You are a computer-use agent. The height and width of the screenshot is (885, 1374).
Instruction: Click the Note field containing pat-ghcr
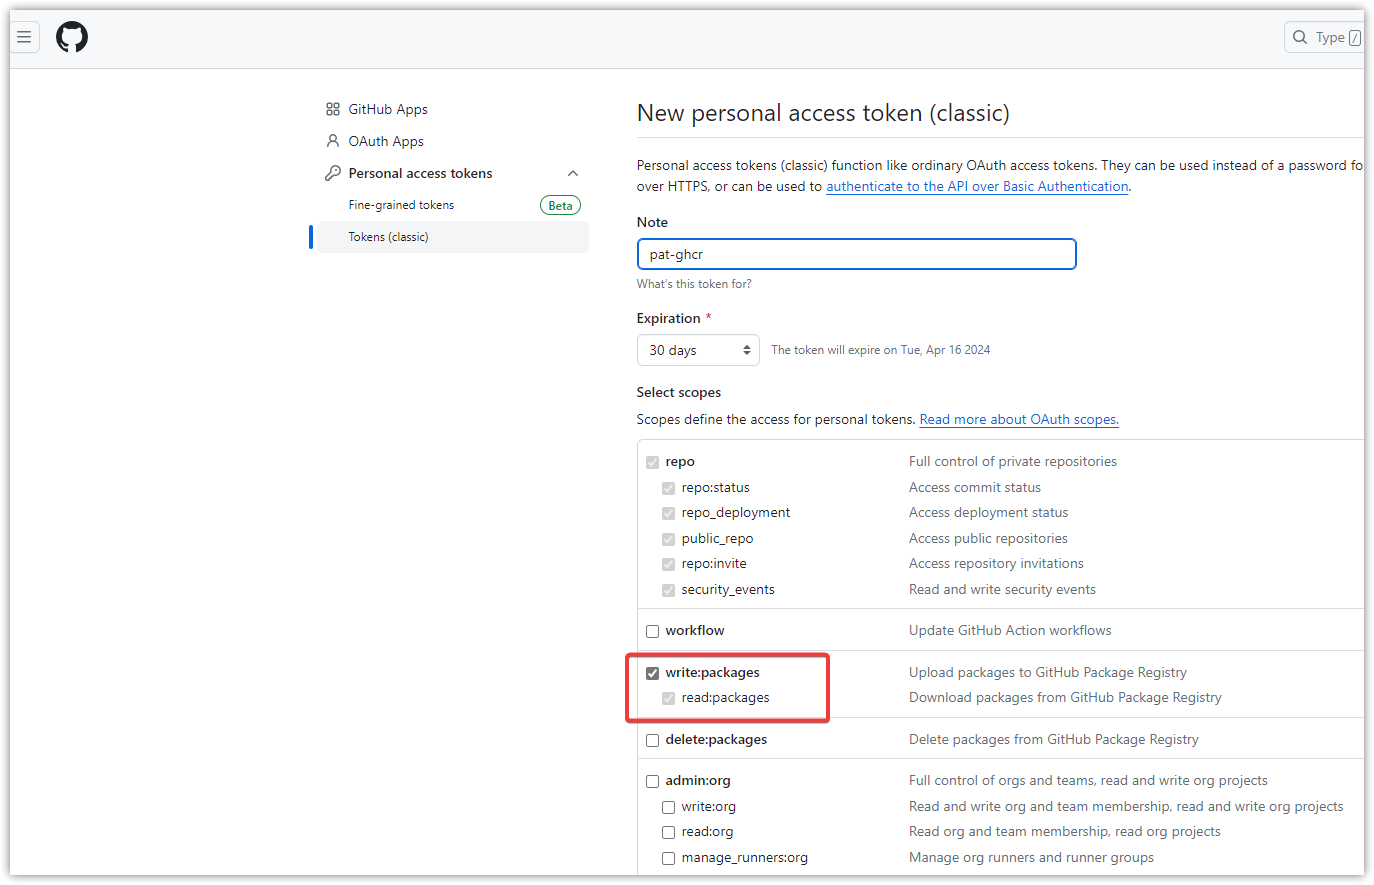tap(856, 254)
